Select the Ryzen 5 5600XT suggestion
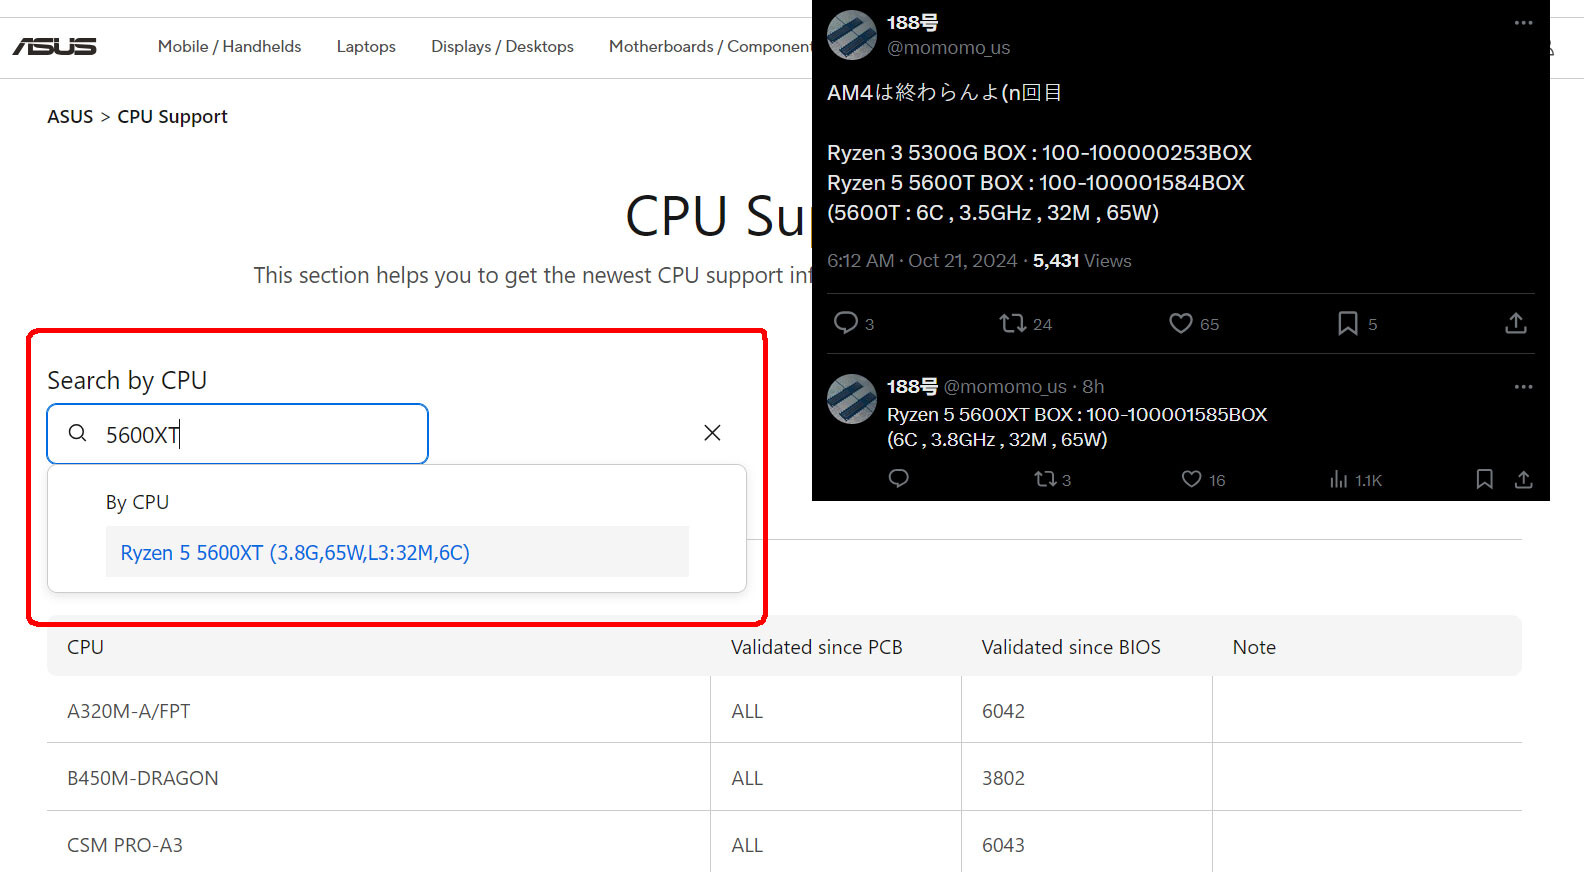Screen dimensions: 1584x872 (x=397, y=552)
